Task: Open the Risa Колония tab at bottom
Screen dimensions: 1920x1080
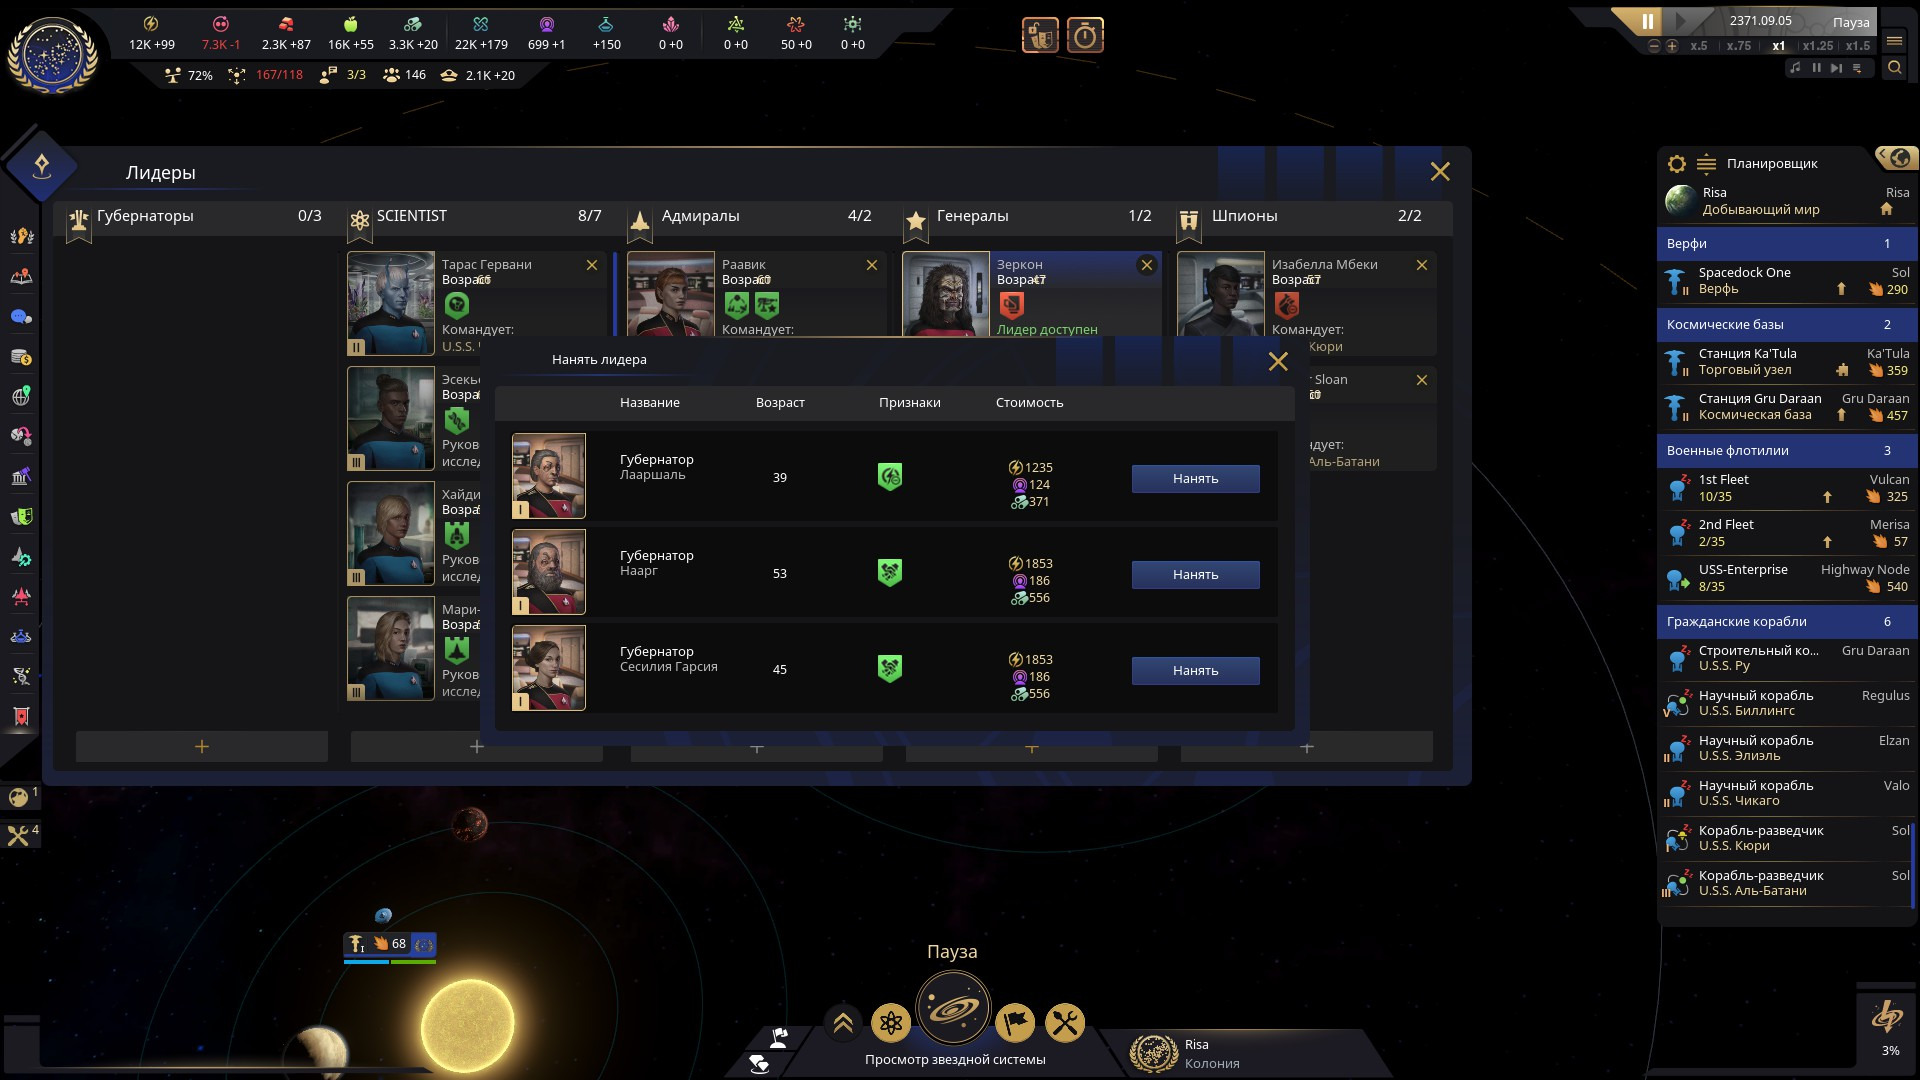Action: tap(1245, 1054)
